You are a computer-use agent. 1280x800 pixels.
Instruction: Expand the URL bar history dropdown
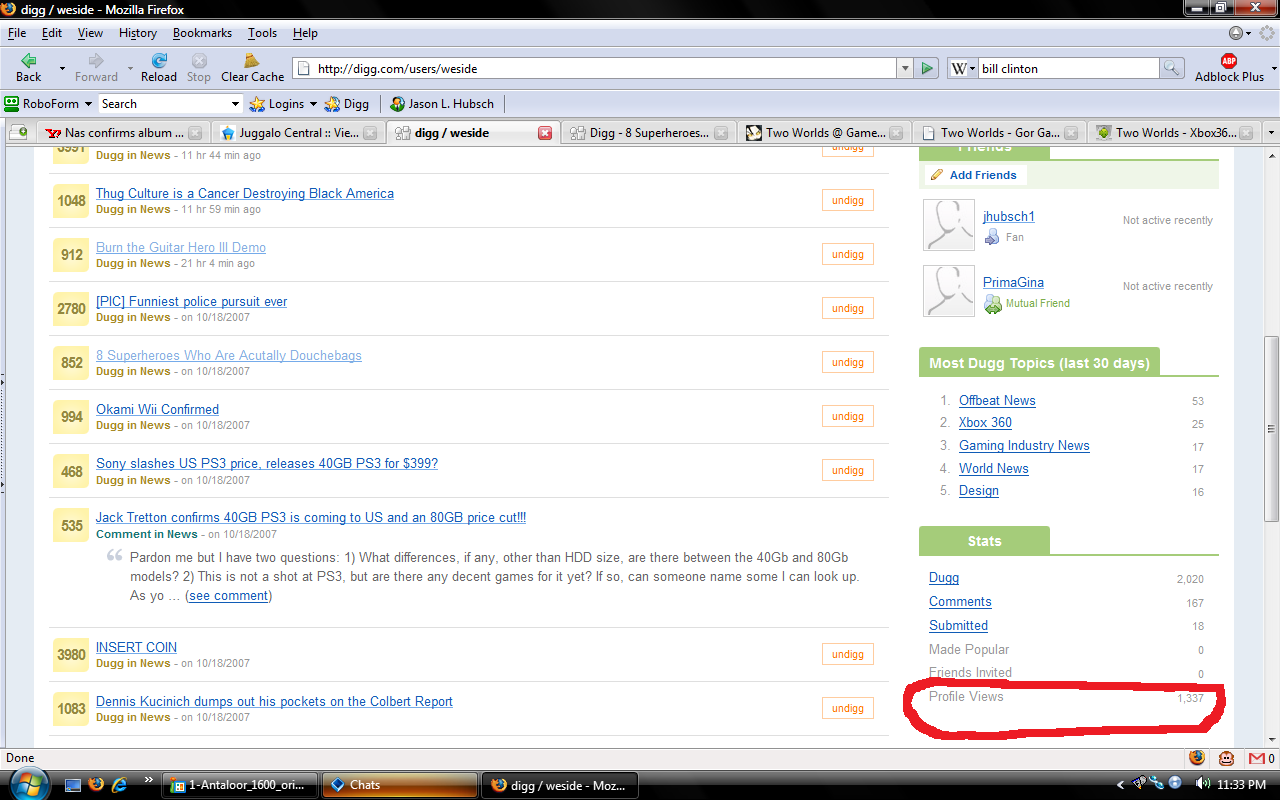coord(905,69)
